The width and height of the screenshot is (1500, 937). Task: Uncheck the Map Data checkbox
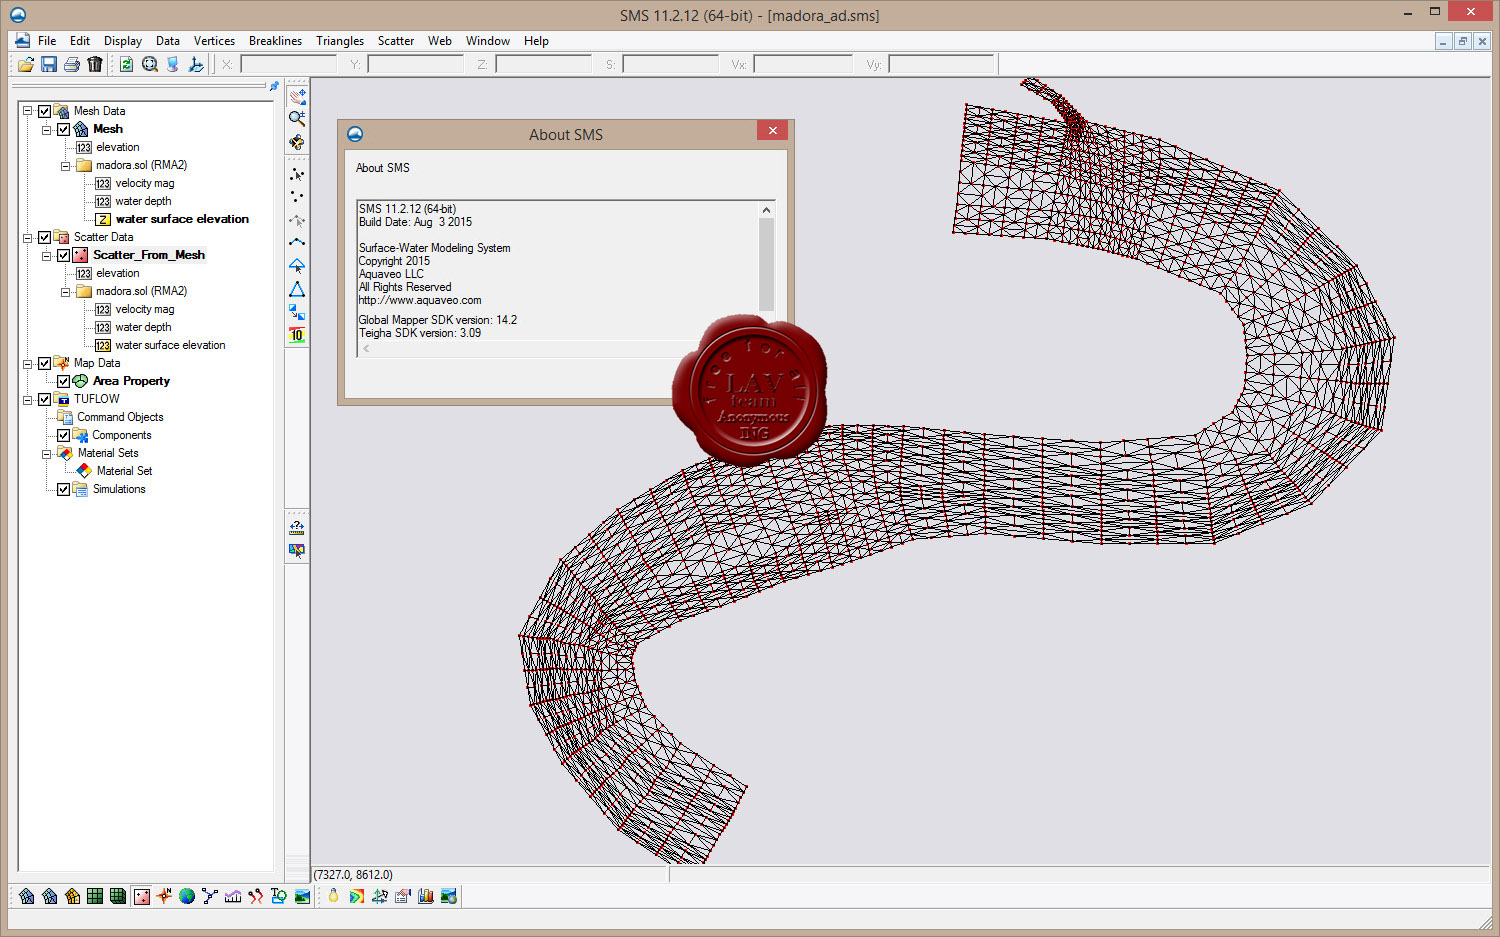tap(45, 363)
